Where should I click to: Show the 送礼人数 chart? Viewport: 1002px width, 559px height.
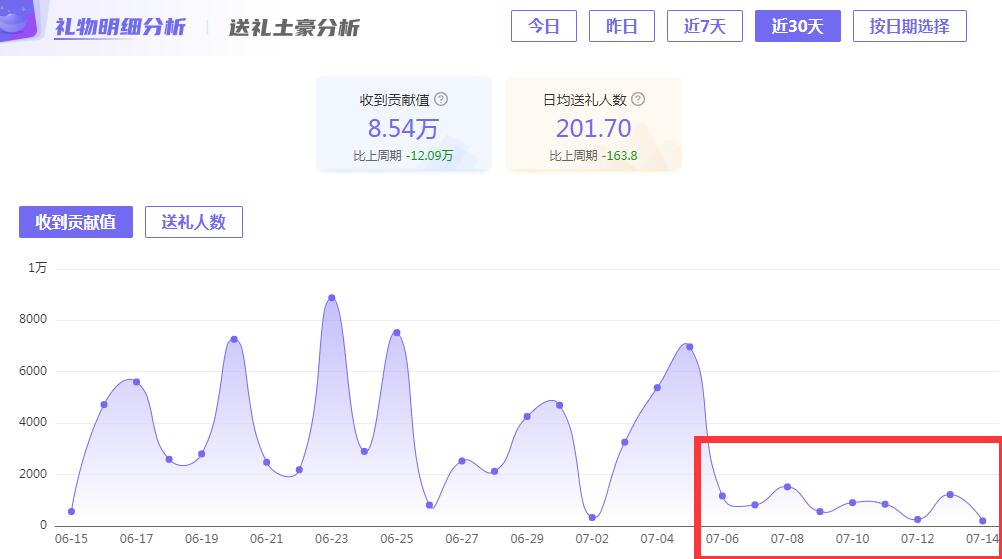click(194, 222)
